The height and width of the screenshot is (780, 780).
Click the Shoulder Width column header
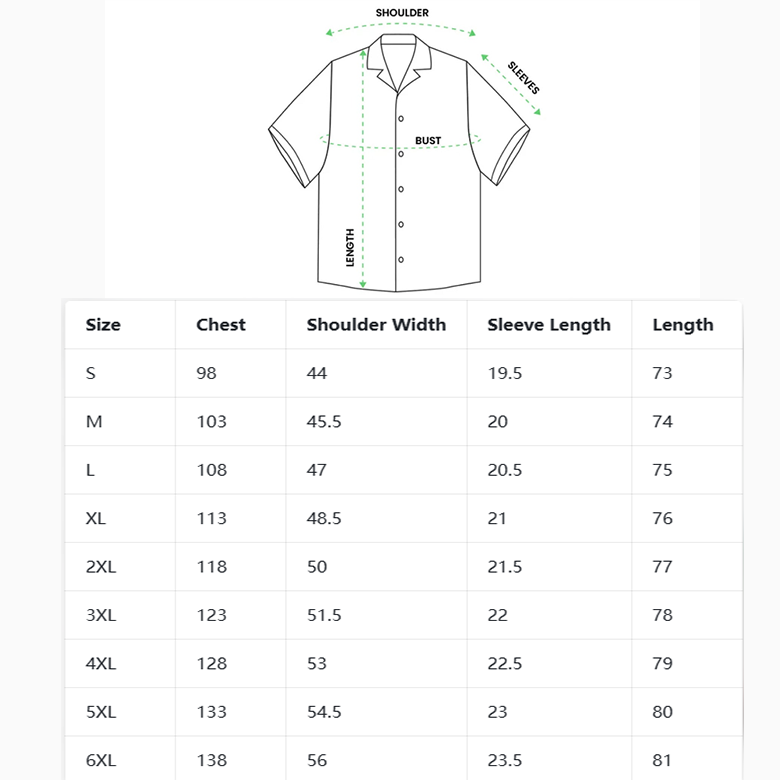tap(376, 325)
